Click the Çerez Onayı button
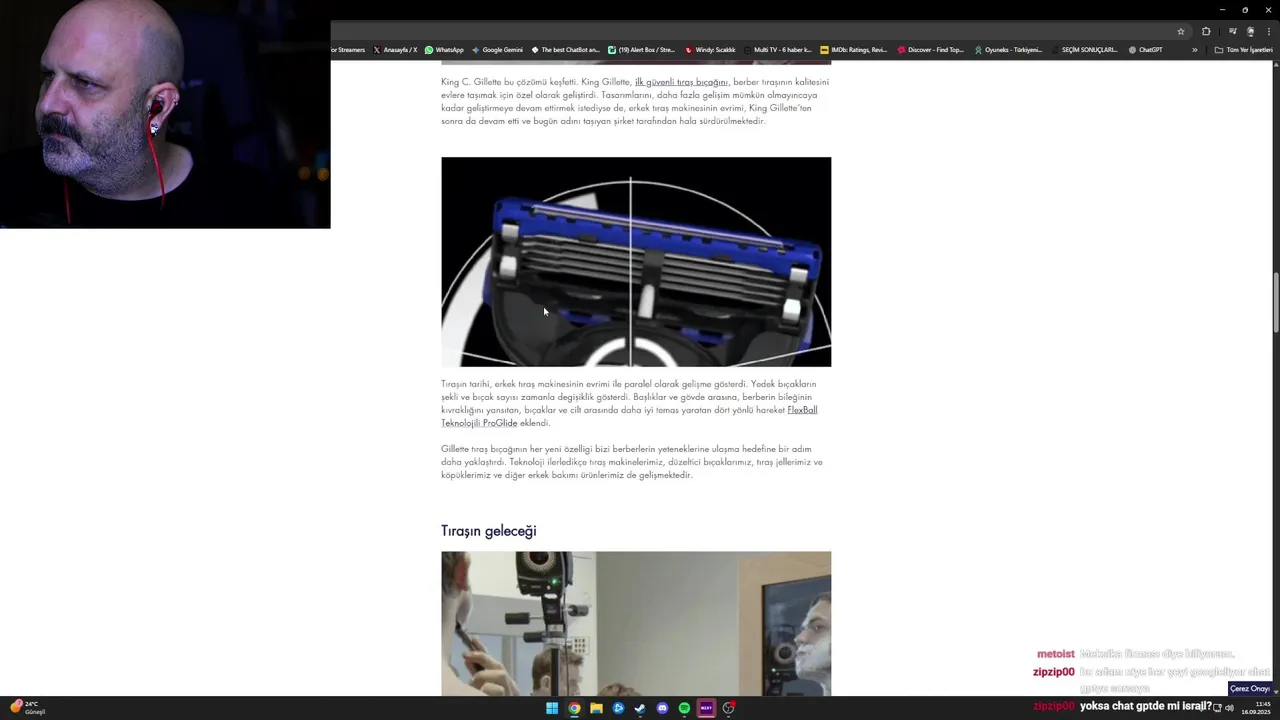 coord(1250,689)
